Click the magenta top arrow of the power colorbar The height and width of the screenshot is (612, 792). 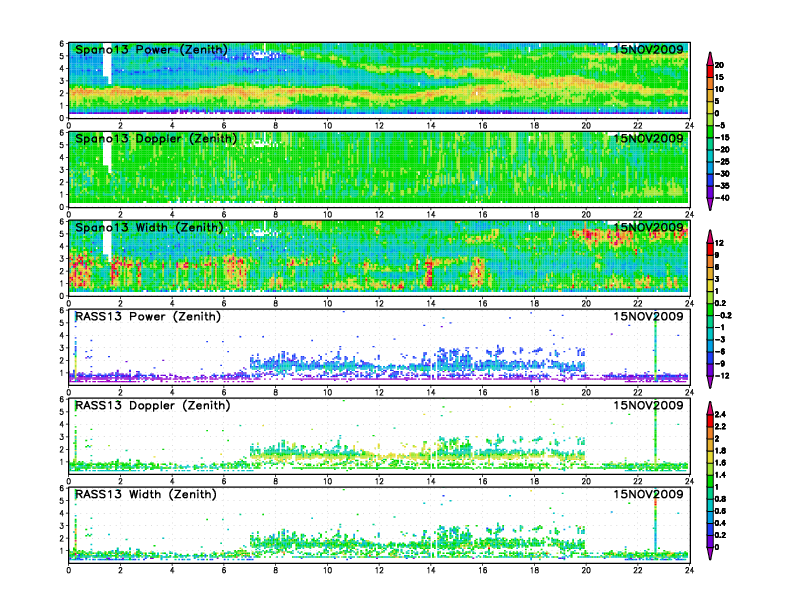[710, 58]
